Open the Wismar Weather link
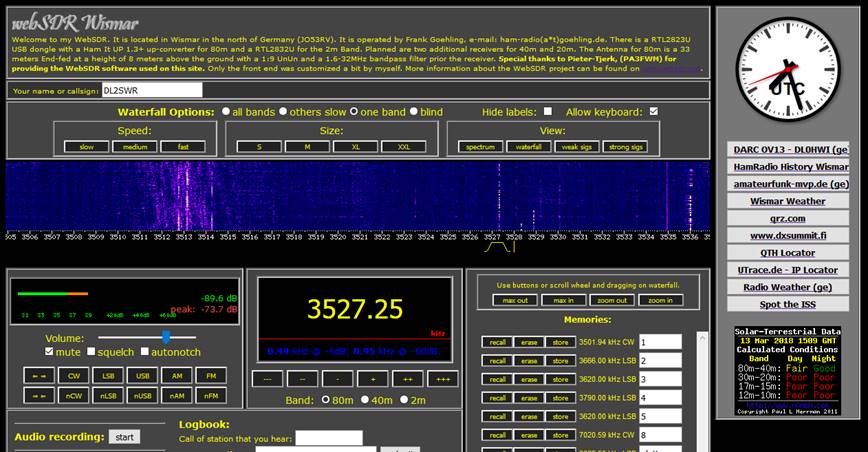 [788, 201]
